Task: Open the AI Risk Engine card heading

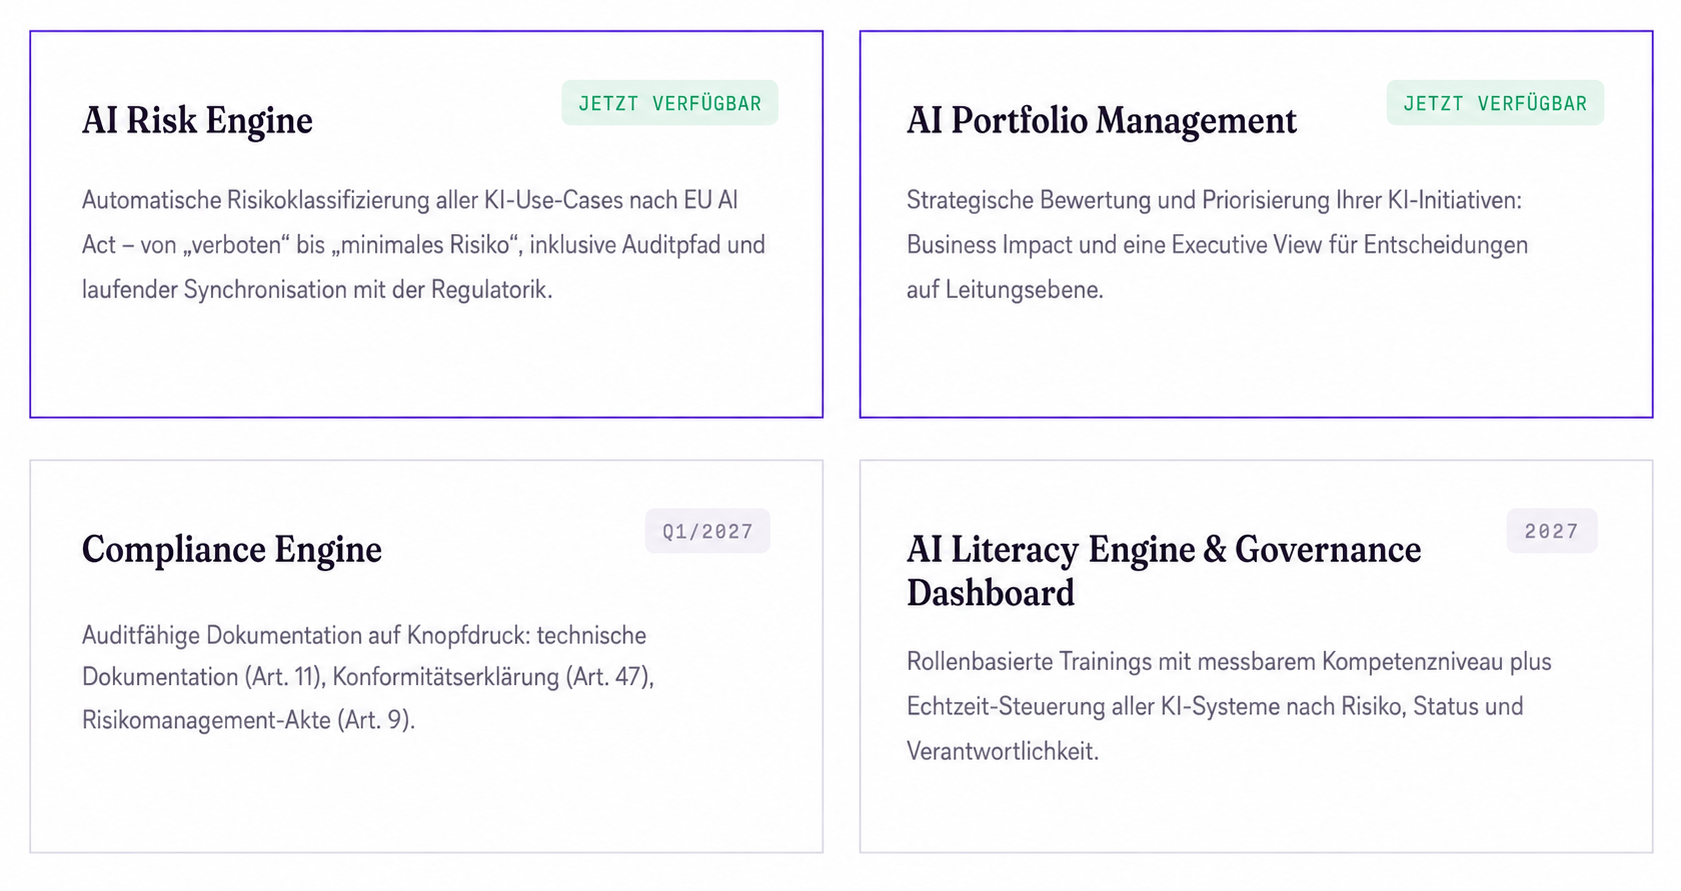Action: [x=197, y=120]
